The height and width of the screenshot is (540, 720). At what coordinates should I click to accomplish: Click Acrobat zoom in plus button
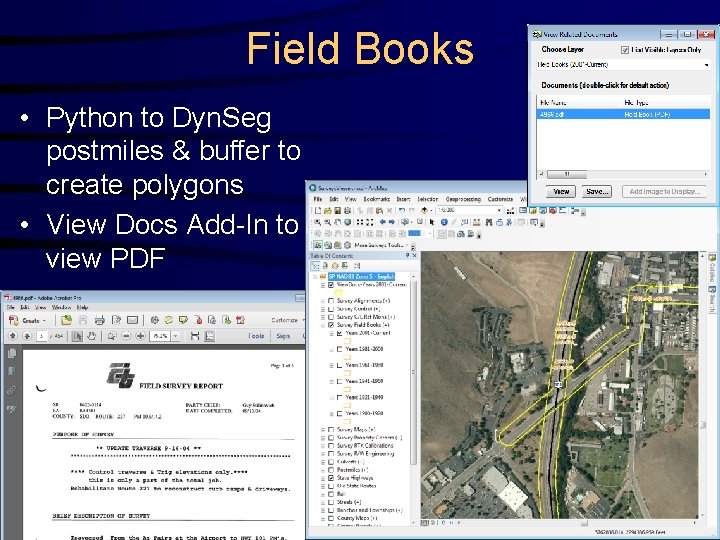tap(141, 336)
